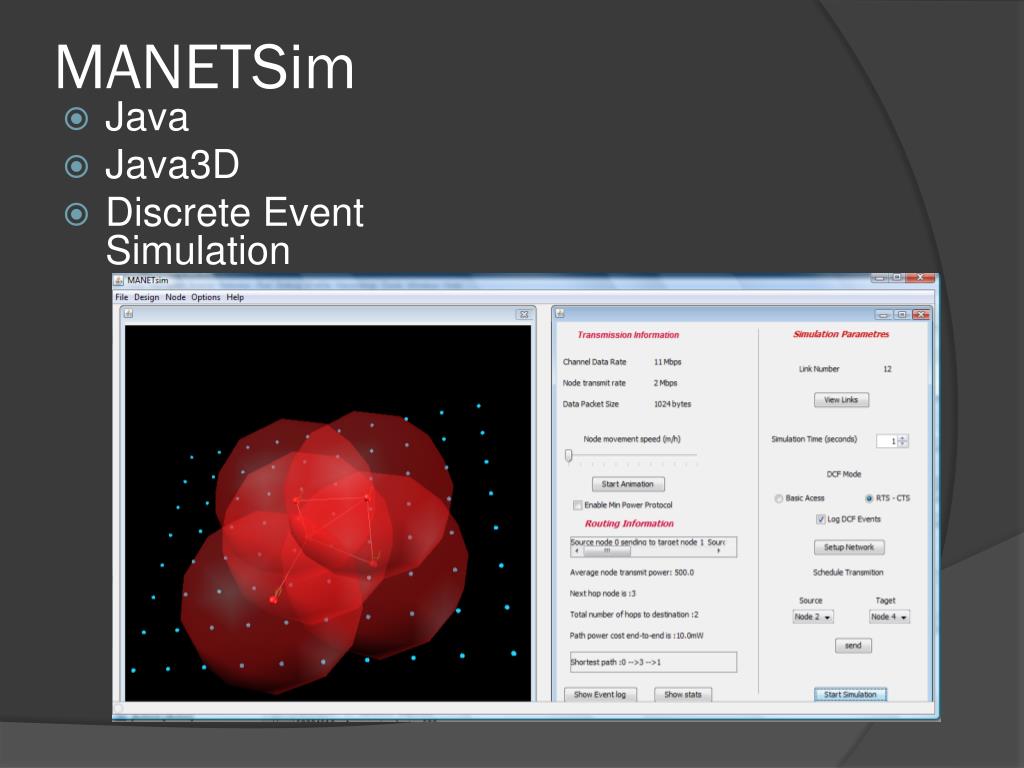The image size is (1024, 768).
Task: Click the '1024 bytes' packet size value
Action: point(673,404)
